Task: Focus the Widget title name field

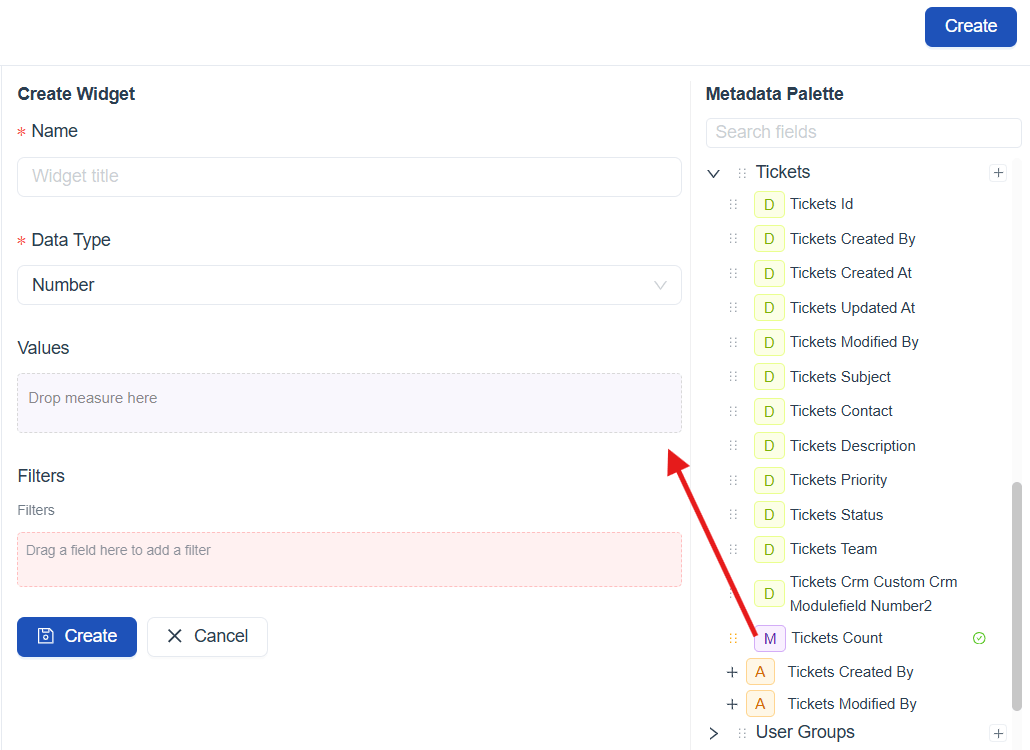Action: 349,177
